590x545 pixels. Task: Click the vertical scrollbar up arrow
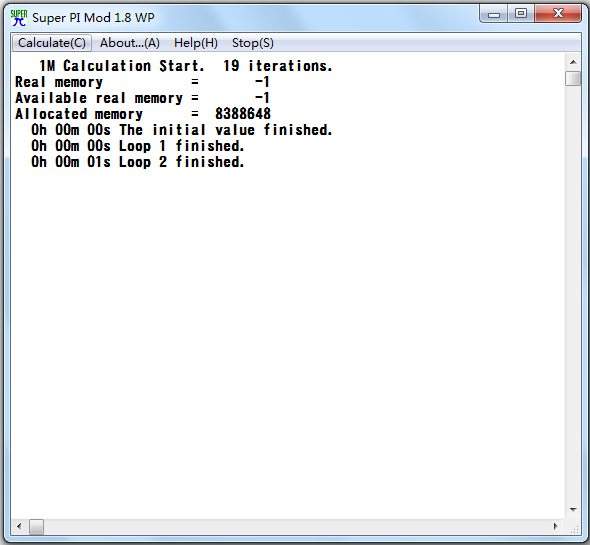click(573, 62)
